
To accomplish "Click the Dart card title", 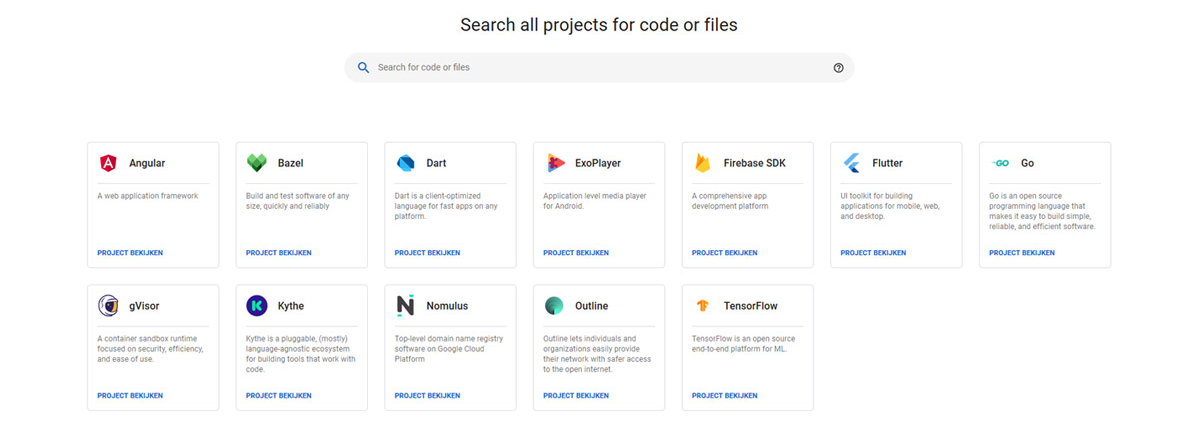I will (436, 163).
